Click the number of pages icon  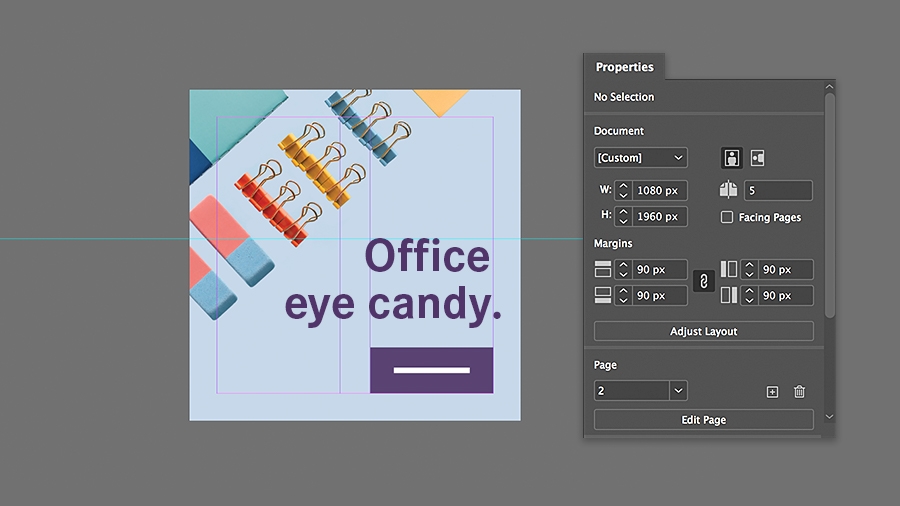click(x=728, y=190)
